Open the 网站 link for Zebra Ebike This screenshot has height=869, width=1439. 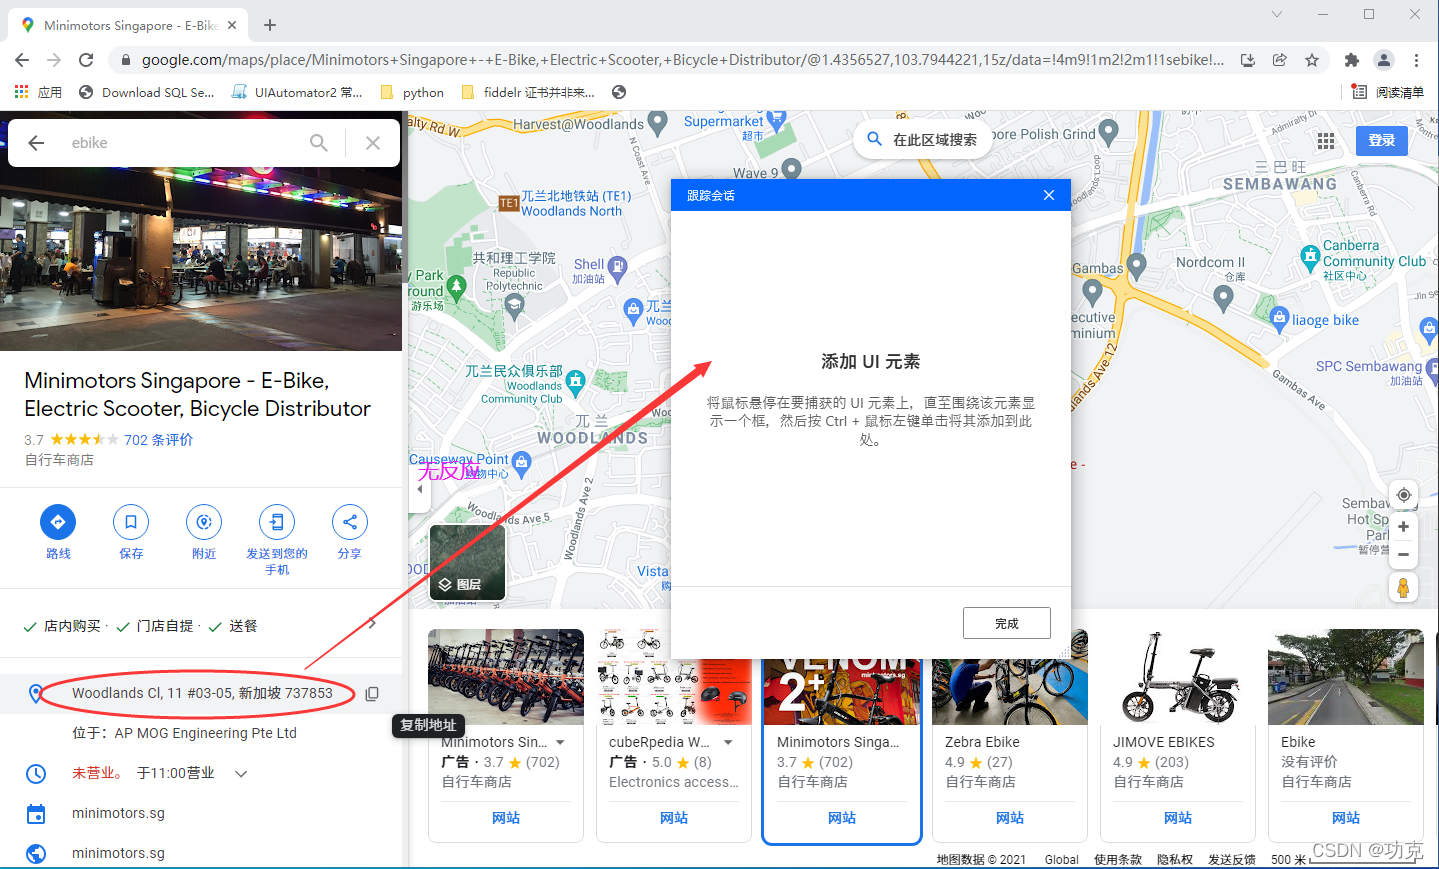[x=1010, y=818]
